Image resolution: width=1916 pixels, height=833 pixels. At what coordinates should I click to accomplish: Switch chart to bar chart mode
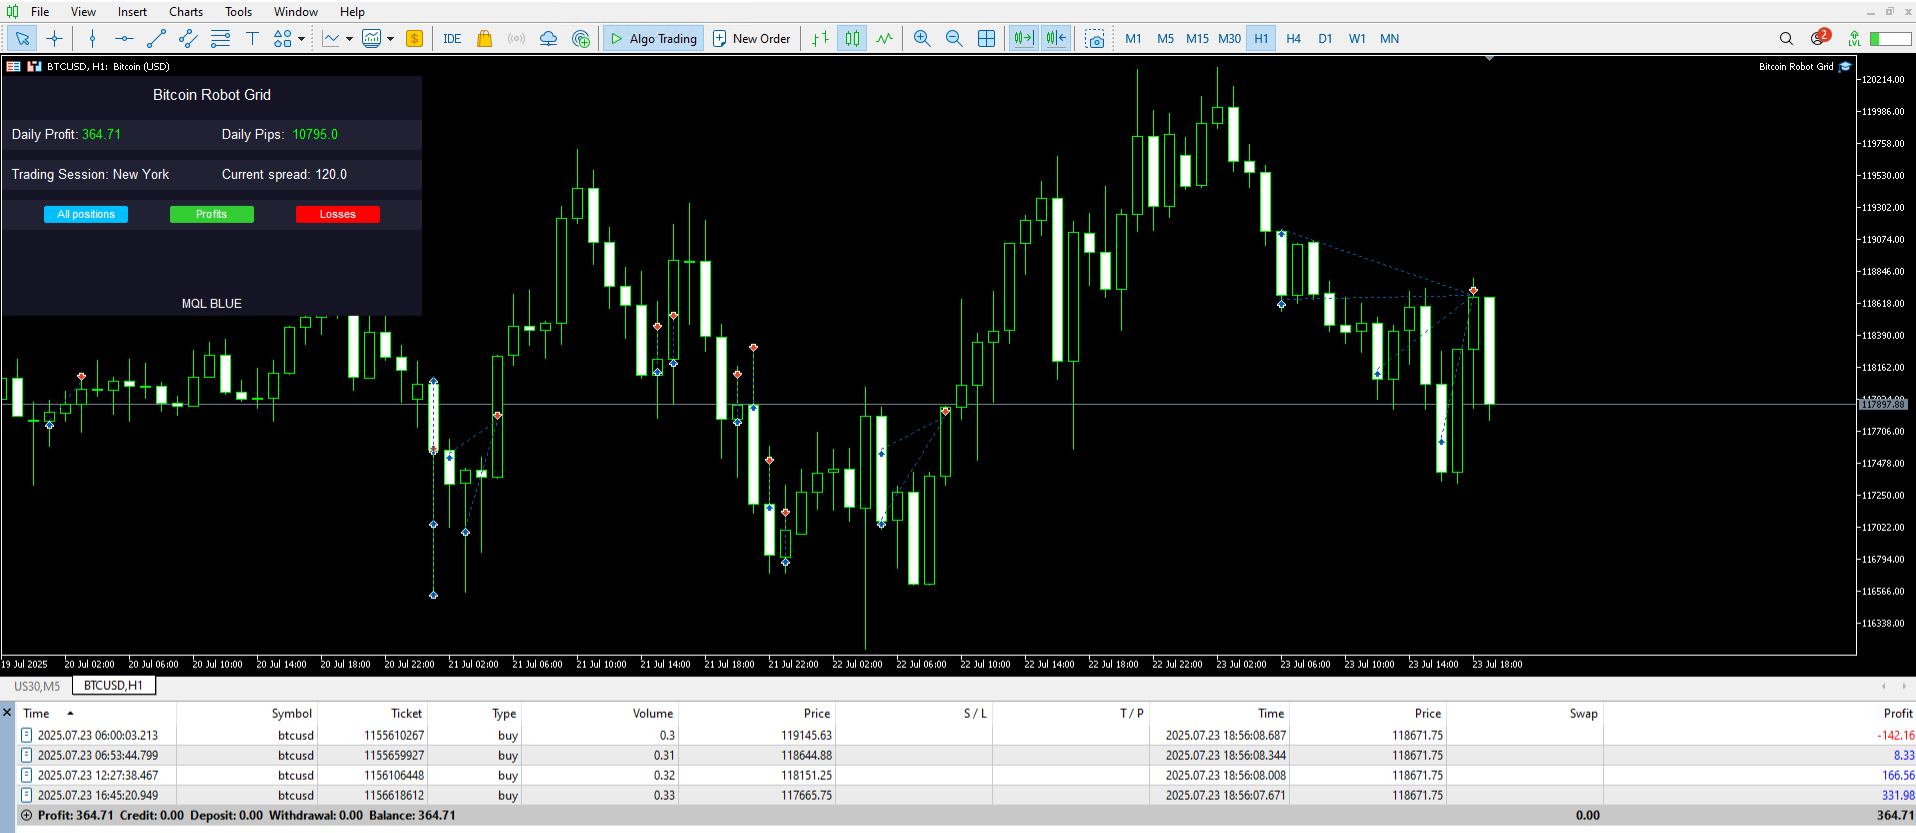pos(820,39)
